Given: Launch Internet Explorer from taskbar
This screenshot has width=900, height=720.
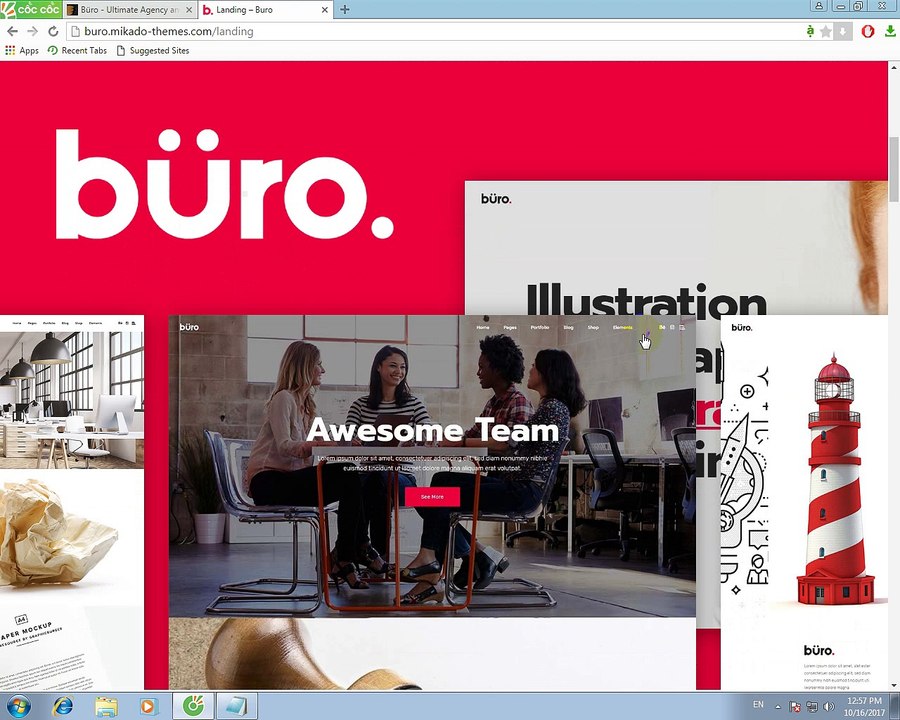Looking at the screenshot, I should coord(63,706).
